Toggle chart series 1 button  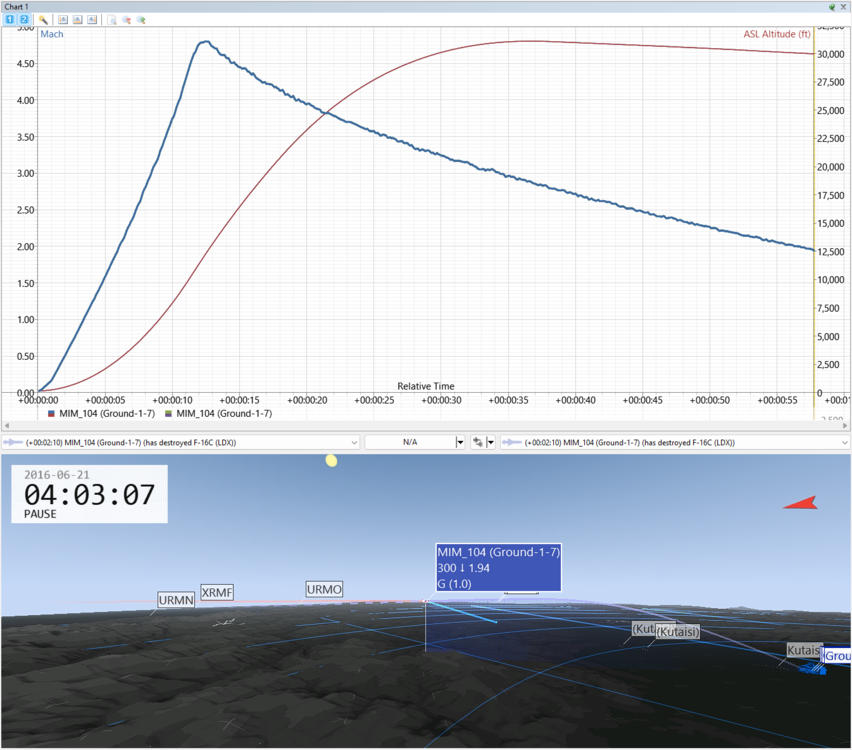point(10,20)
